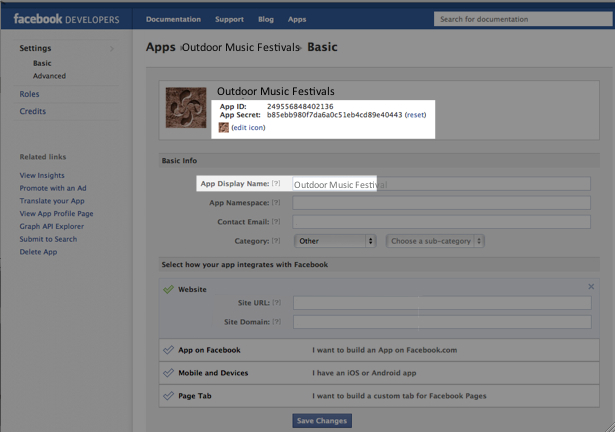Open the Choose a sub-category dropdown
This screenshot has width=615, height=432.
435,241
